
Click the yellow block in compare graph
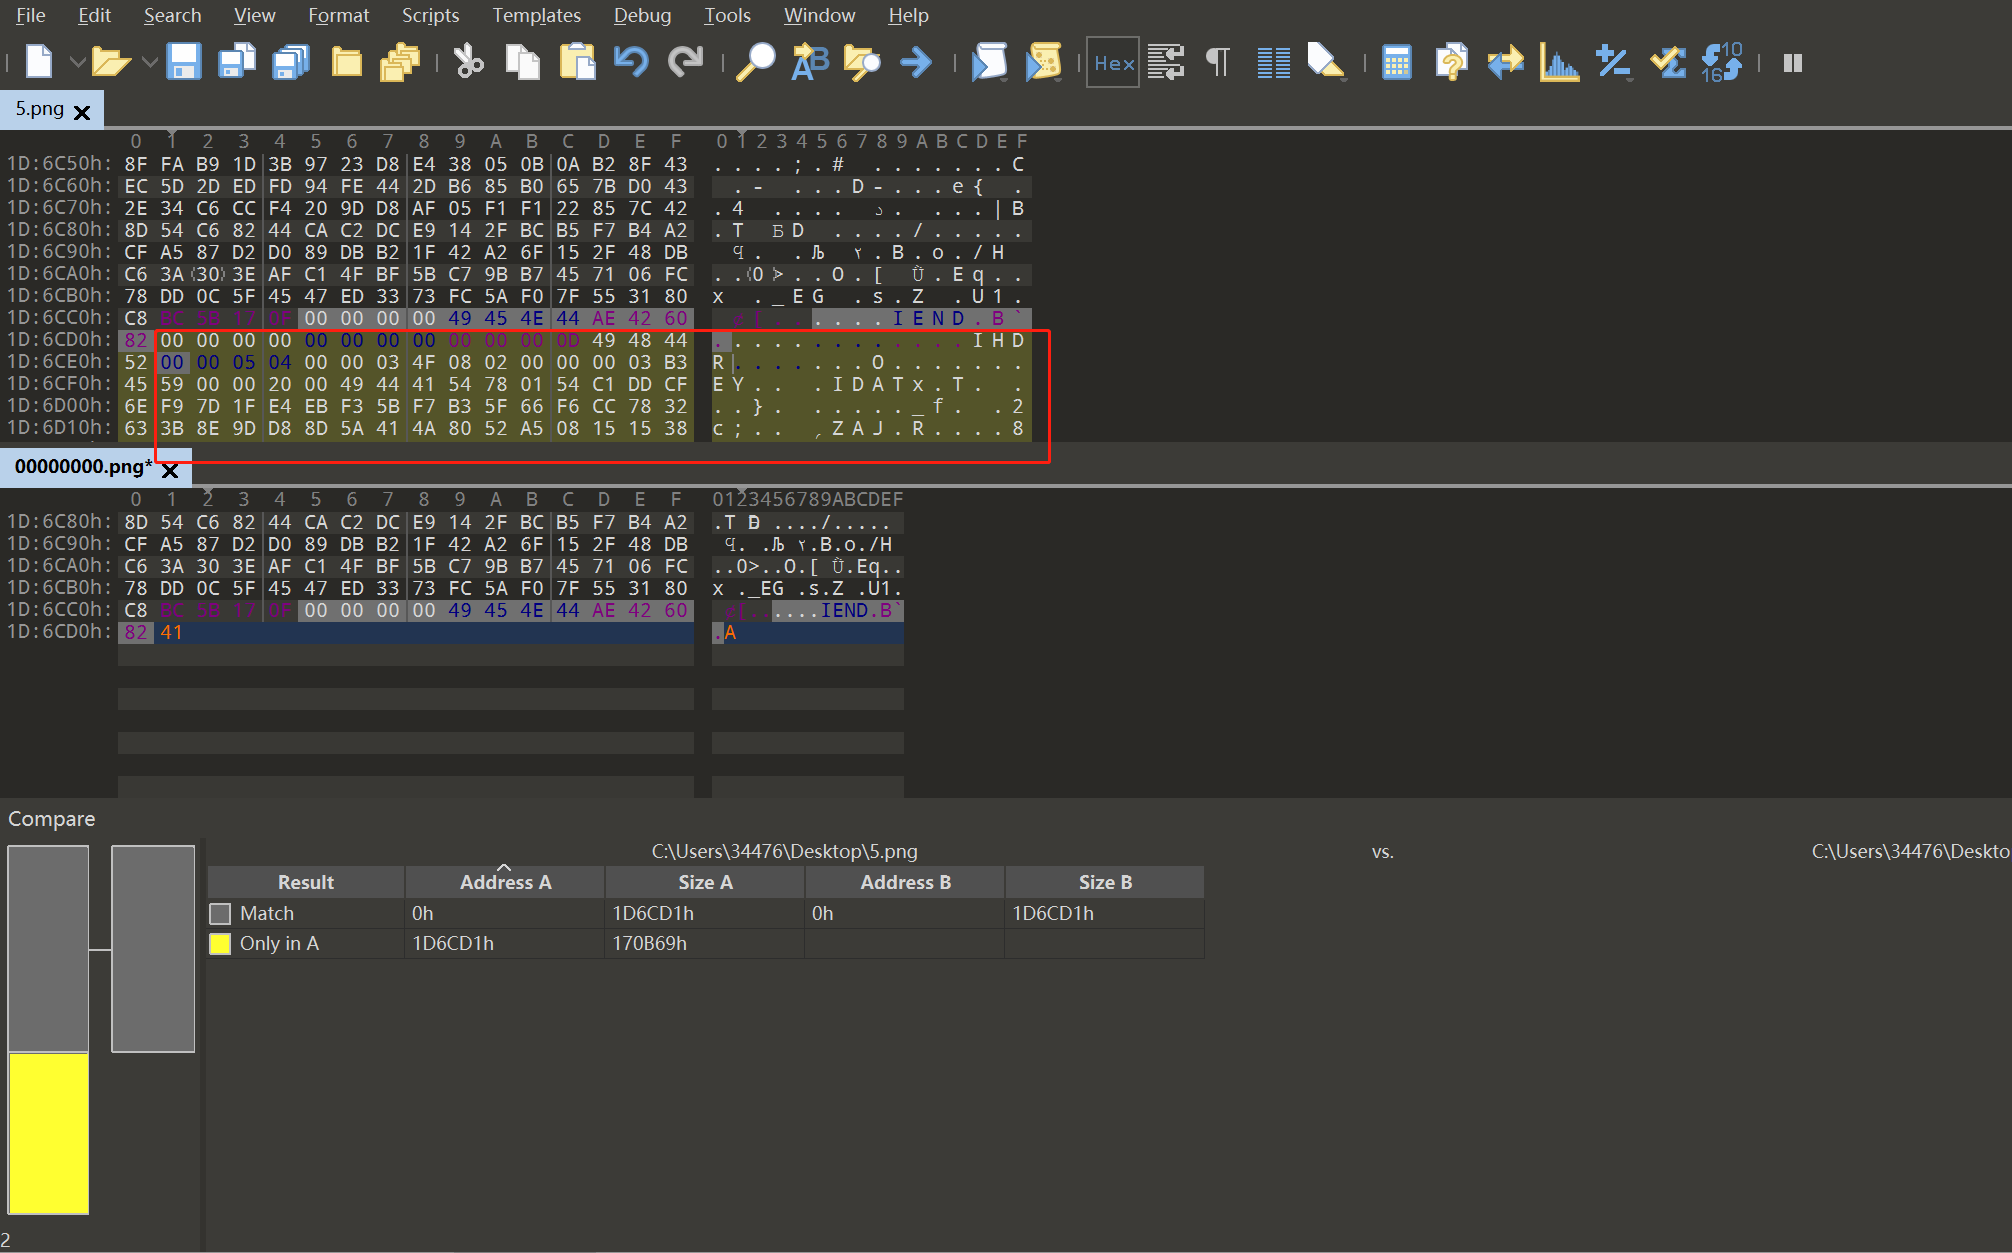[48, 1133]
